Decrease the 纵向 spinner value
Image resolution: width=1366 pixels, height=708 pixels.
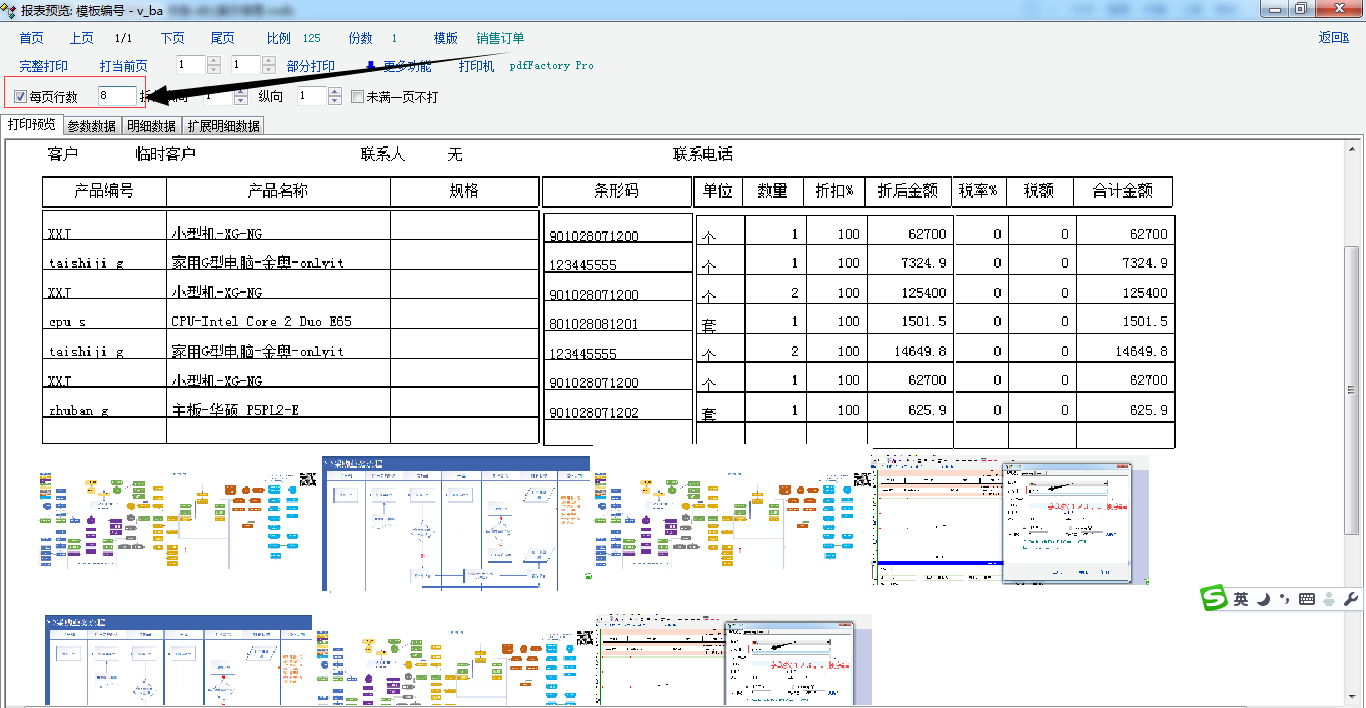point(334,101)
